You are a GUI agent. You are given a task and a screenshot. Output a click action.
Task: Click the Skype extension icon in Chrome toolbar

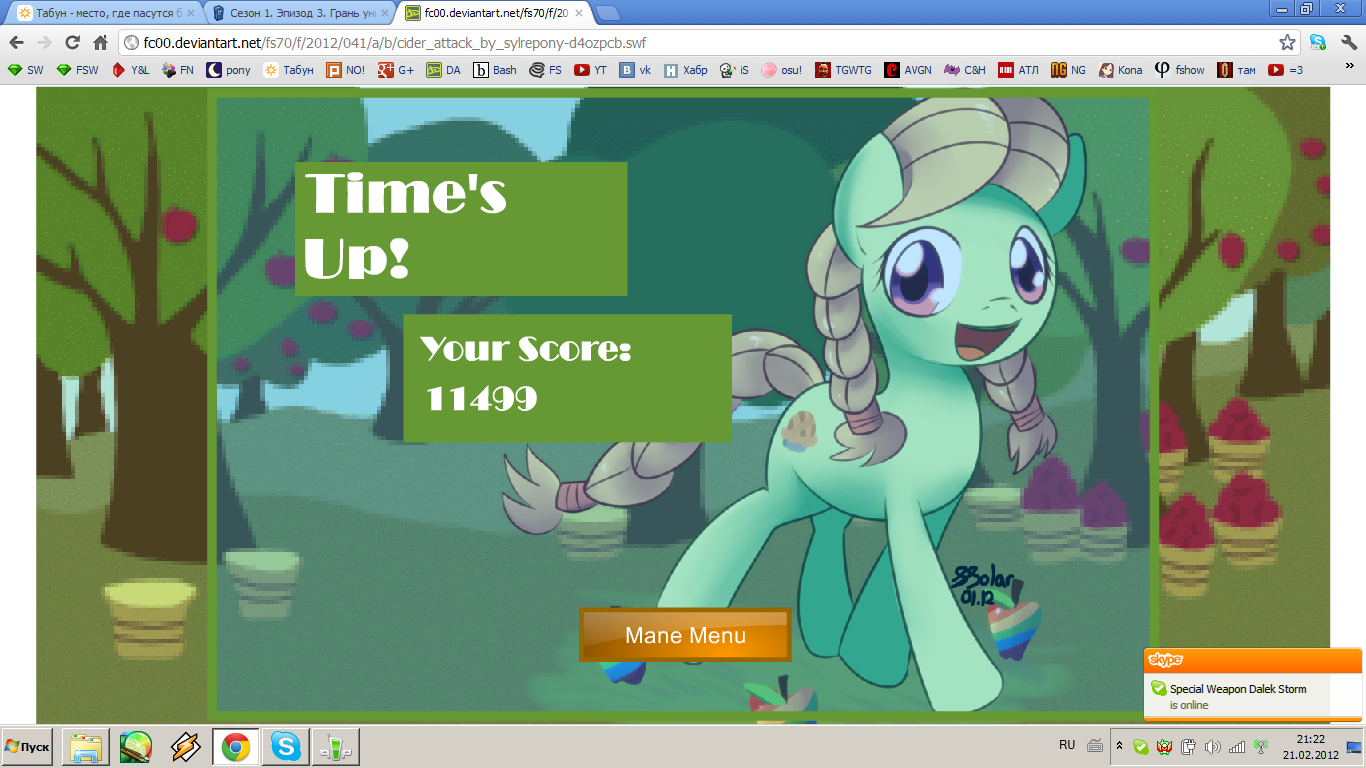(x=1318, y=43)
